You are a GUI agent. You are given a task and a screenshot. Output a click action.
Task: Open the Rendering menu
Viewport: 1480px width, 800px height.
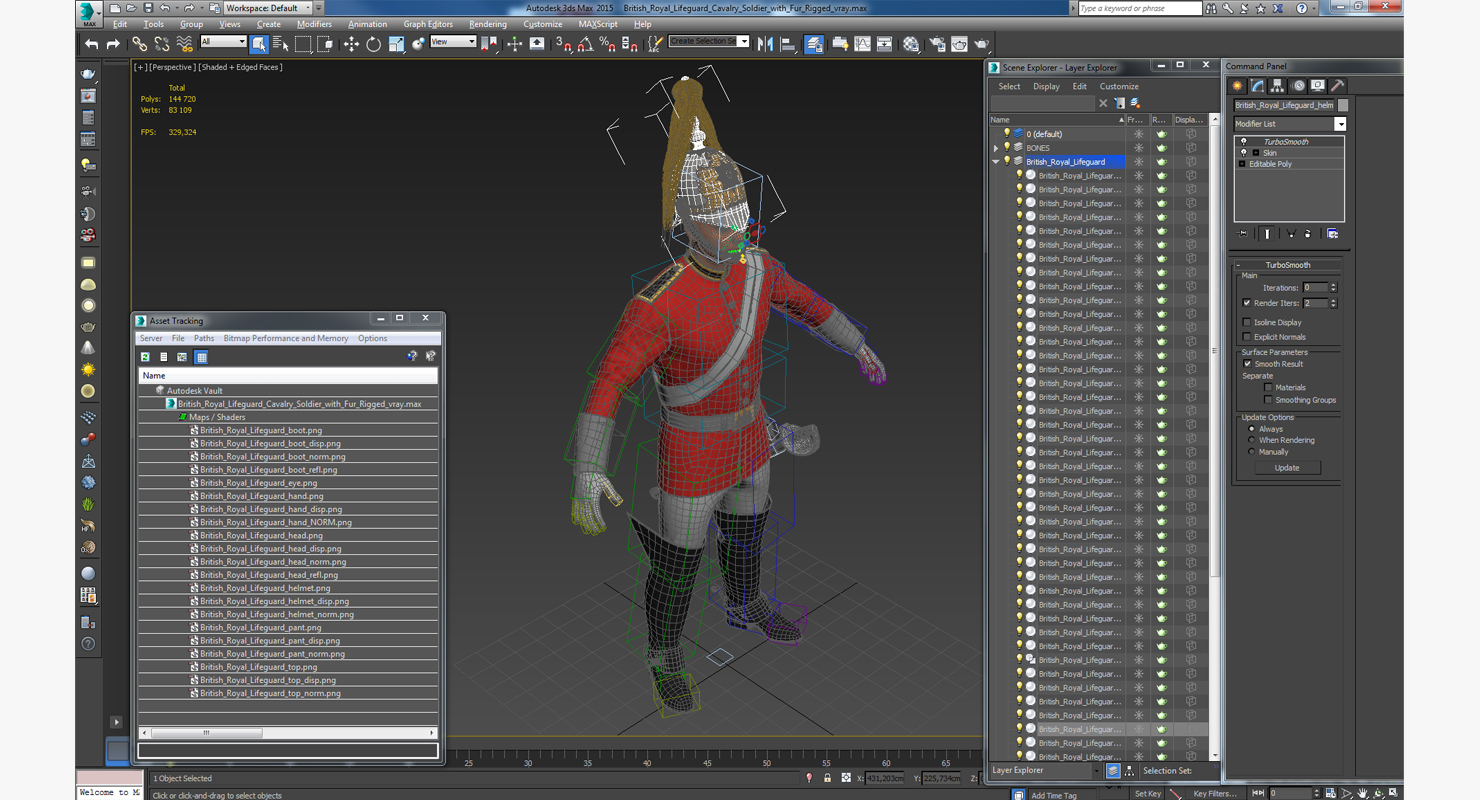[x=487, y=24]
